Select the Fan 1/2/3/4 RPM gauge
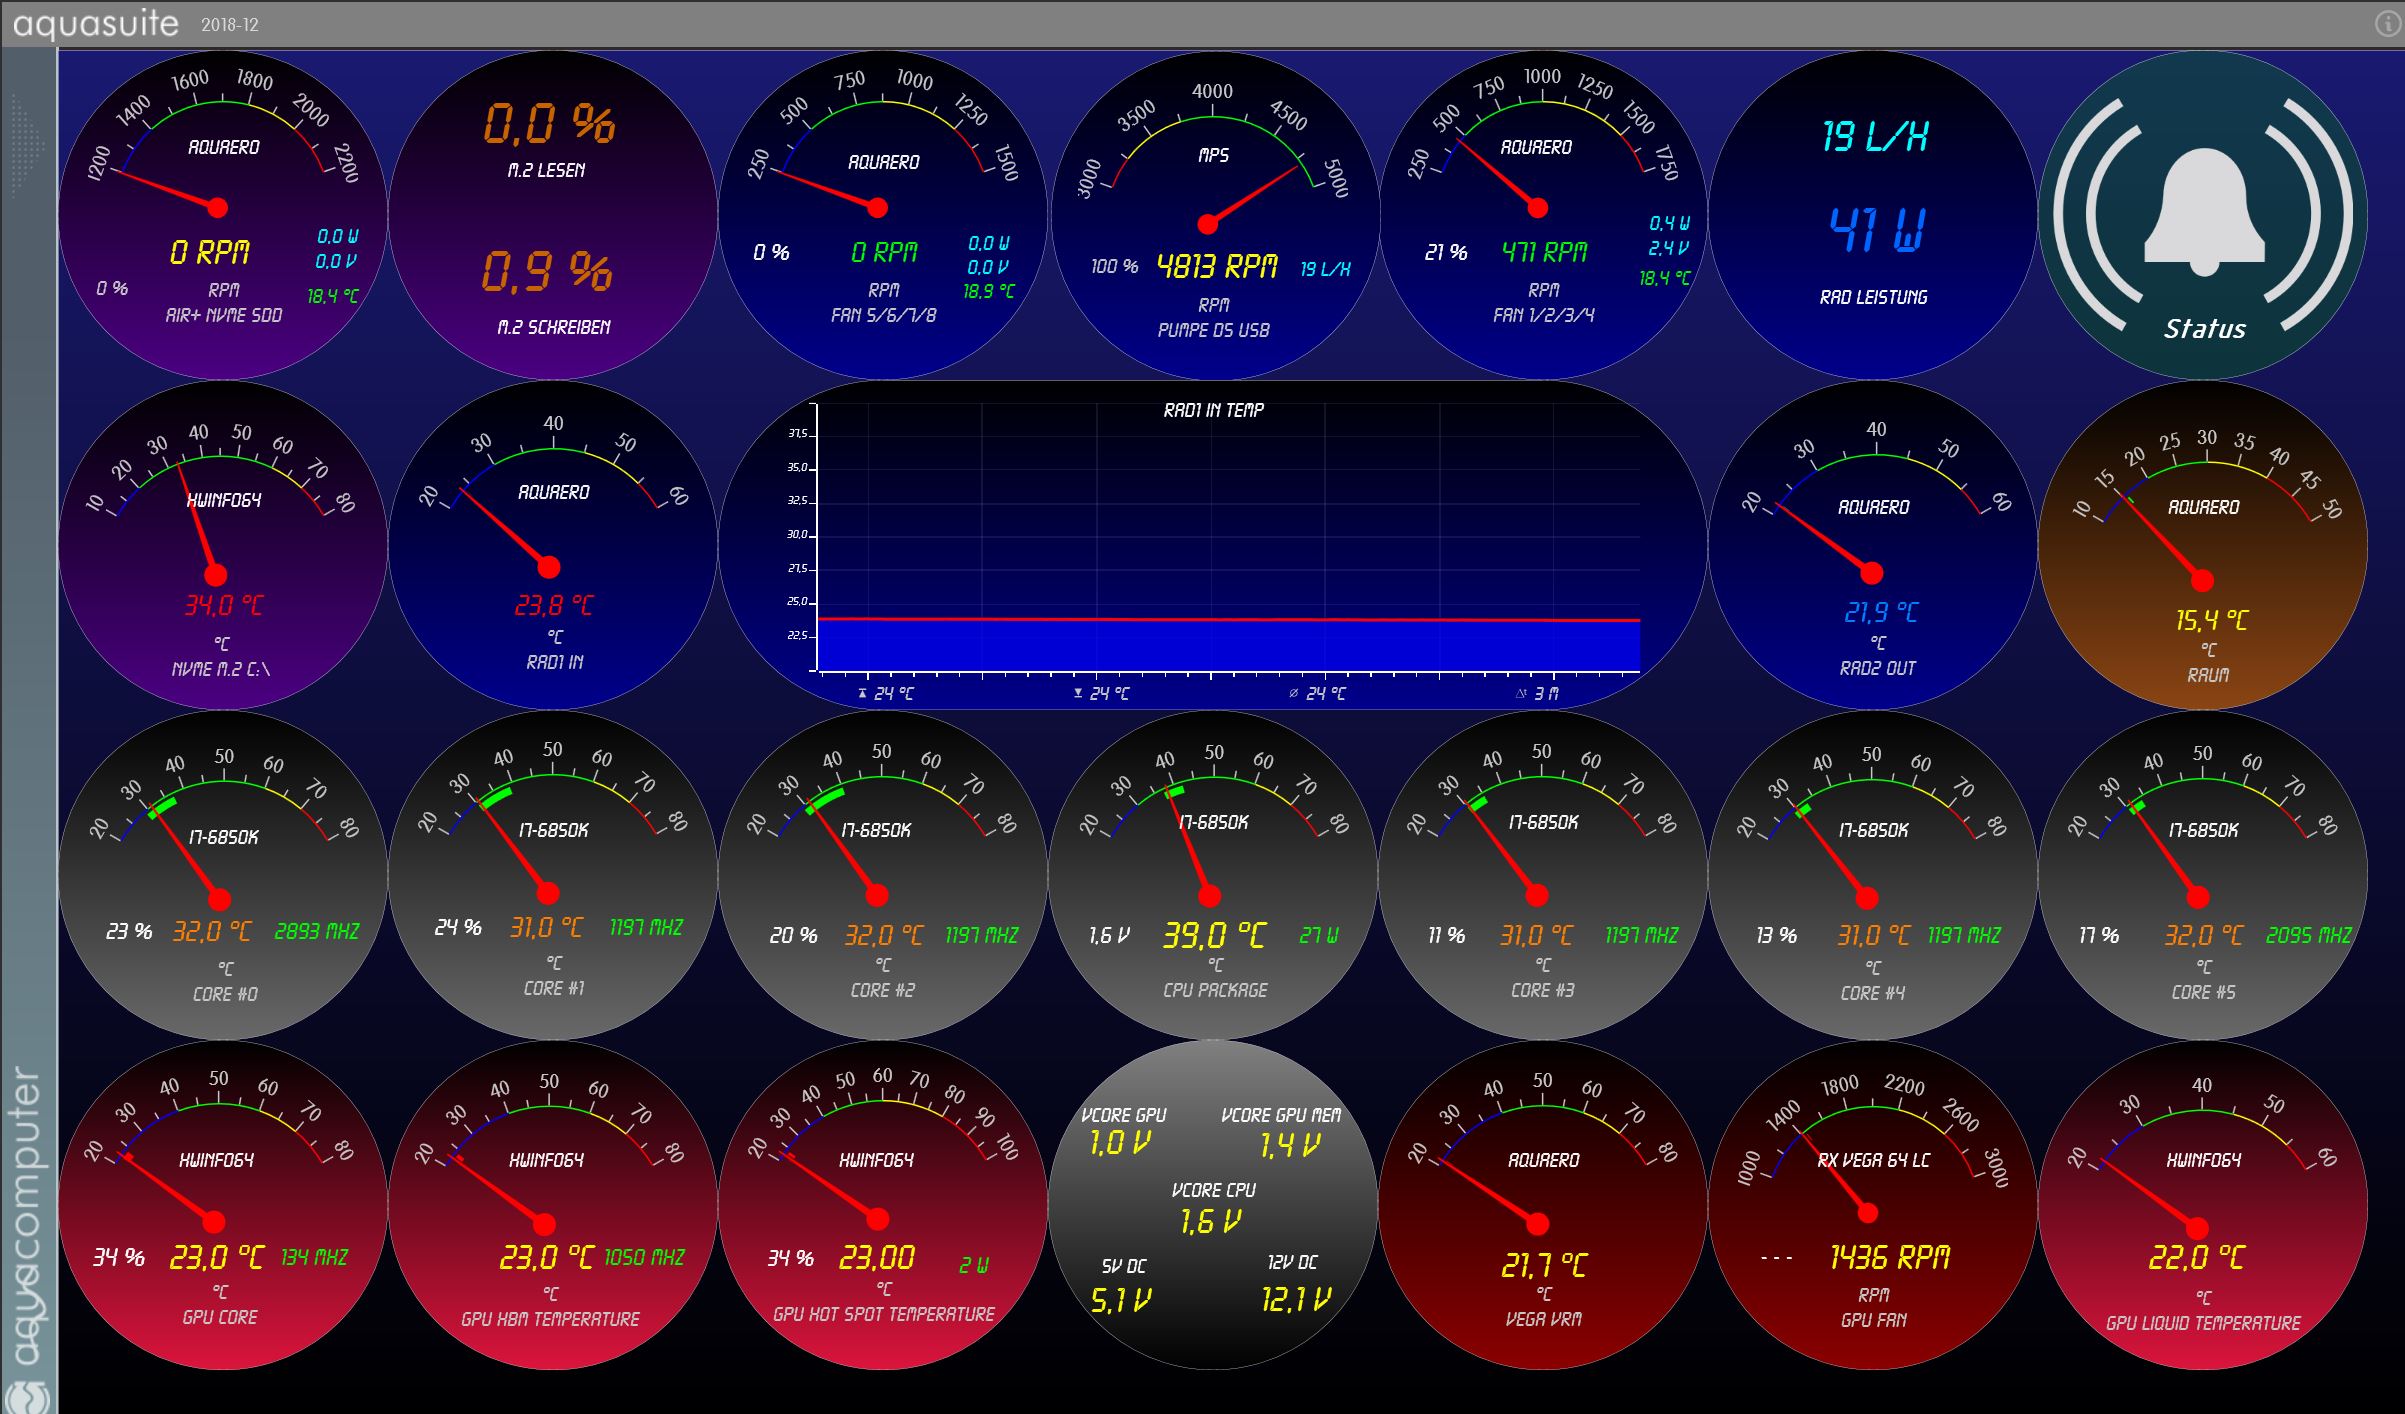The image size is (2405, 1414). pyautogui.click(x=1543, y=215)
